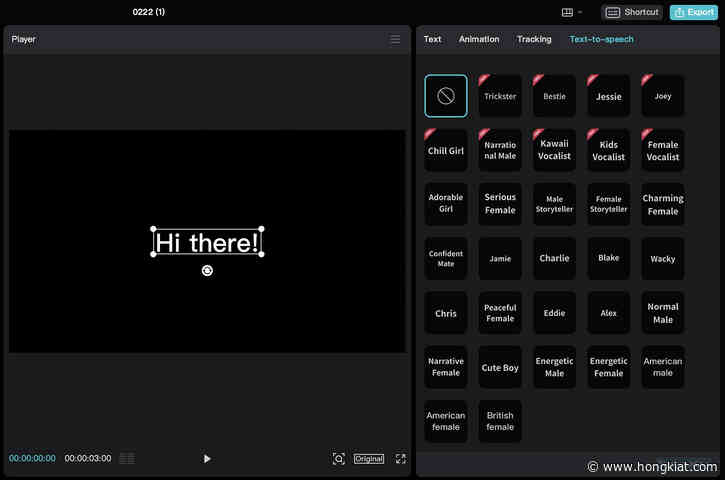Select the Jamie voice tile
725x480 pixels.
(x=500, y=258)
